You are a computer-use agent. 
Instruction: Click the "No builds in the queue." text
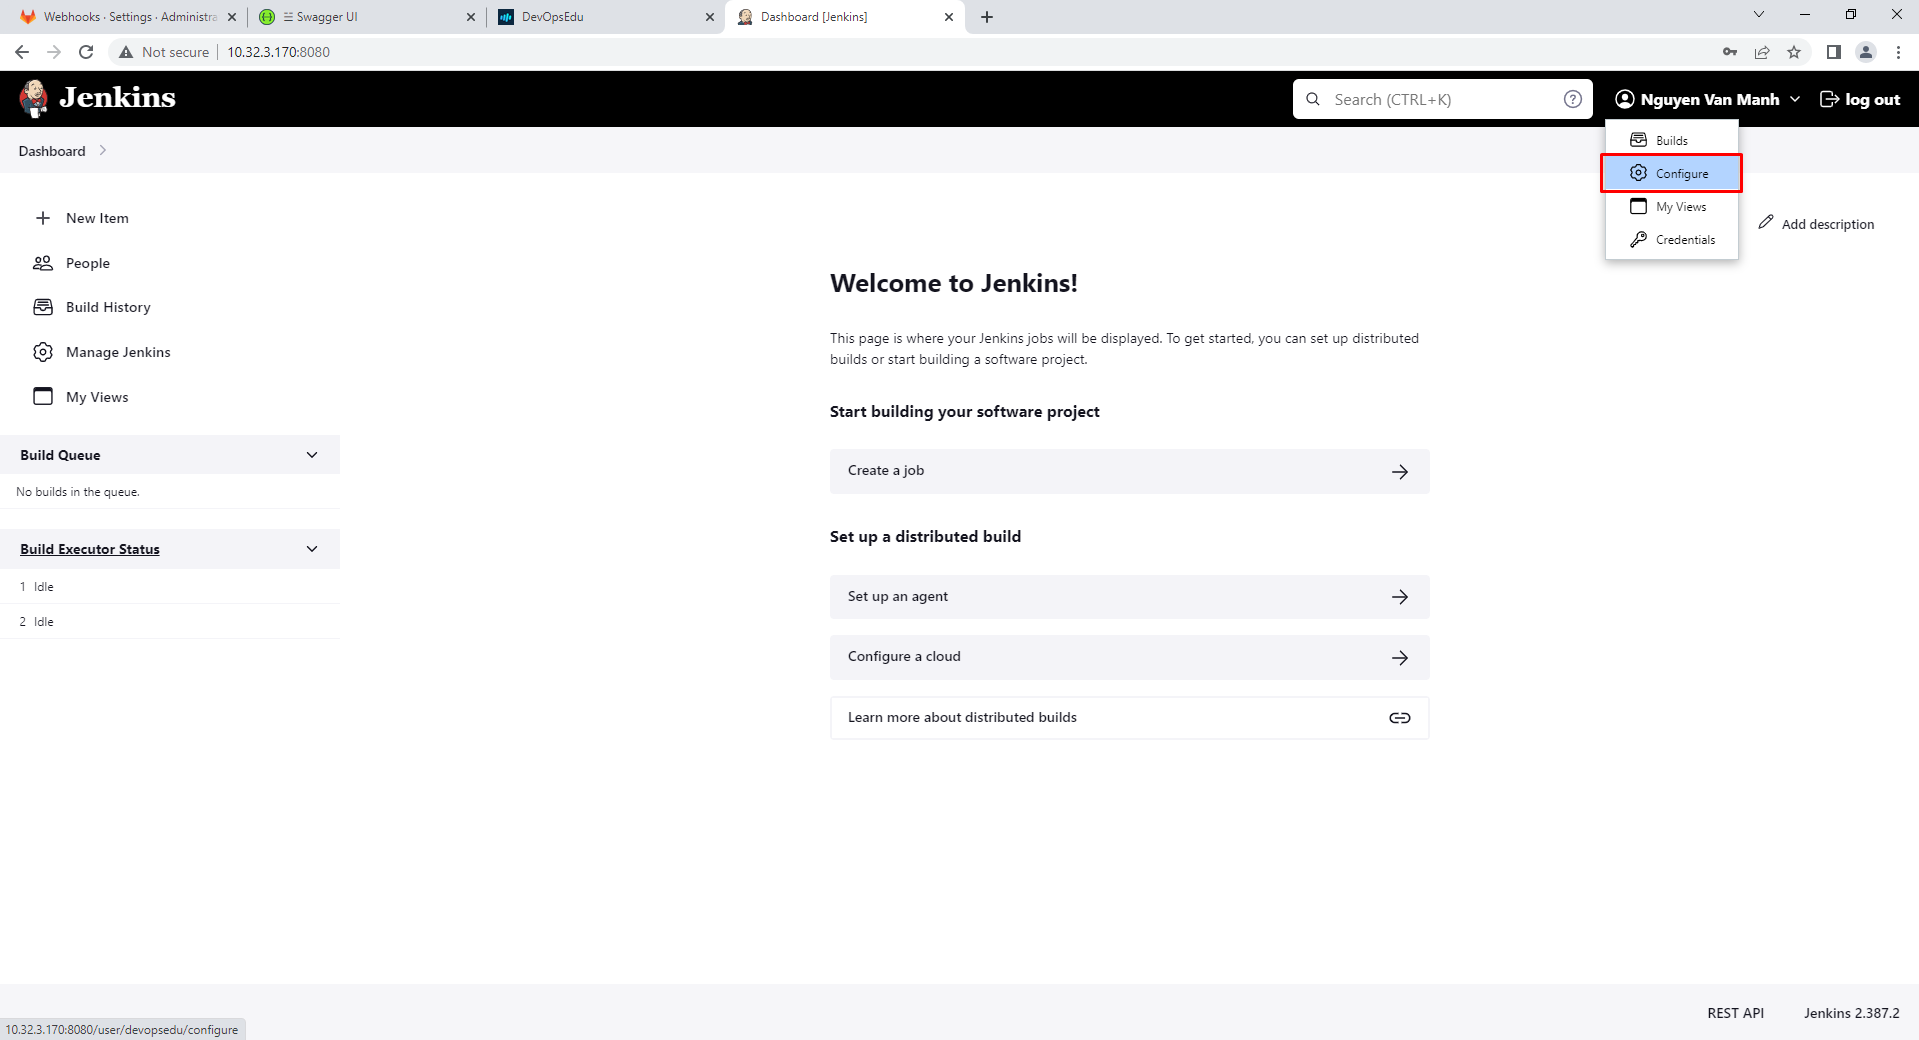click(78, 492)
